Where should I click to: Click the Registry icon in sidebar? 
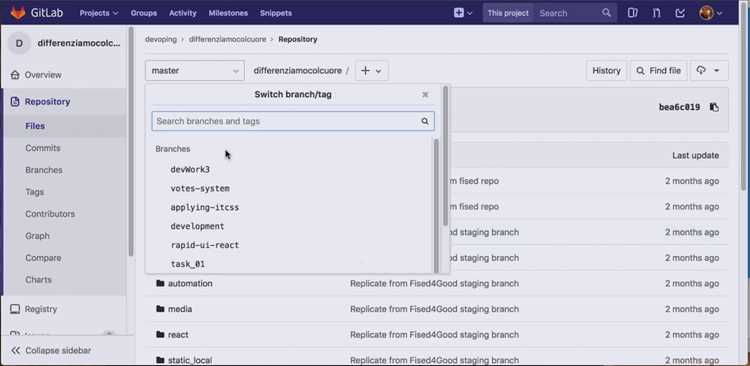[x=15, y=309]
